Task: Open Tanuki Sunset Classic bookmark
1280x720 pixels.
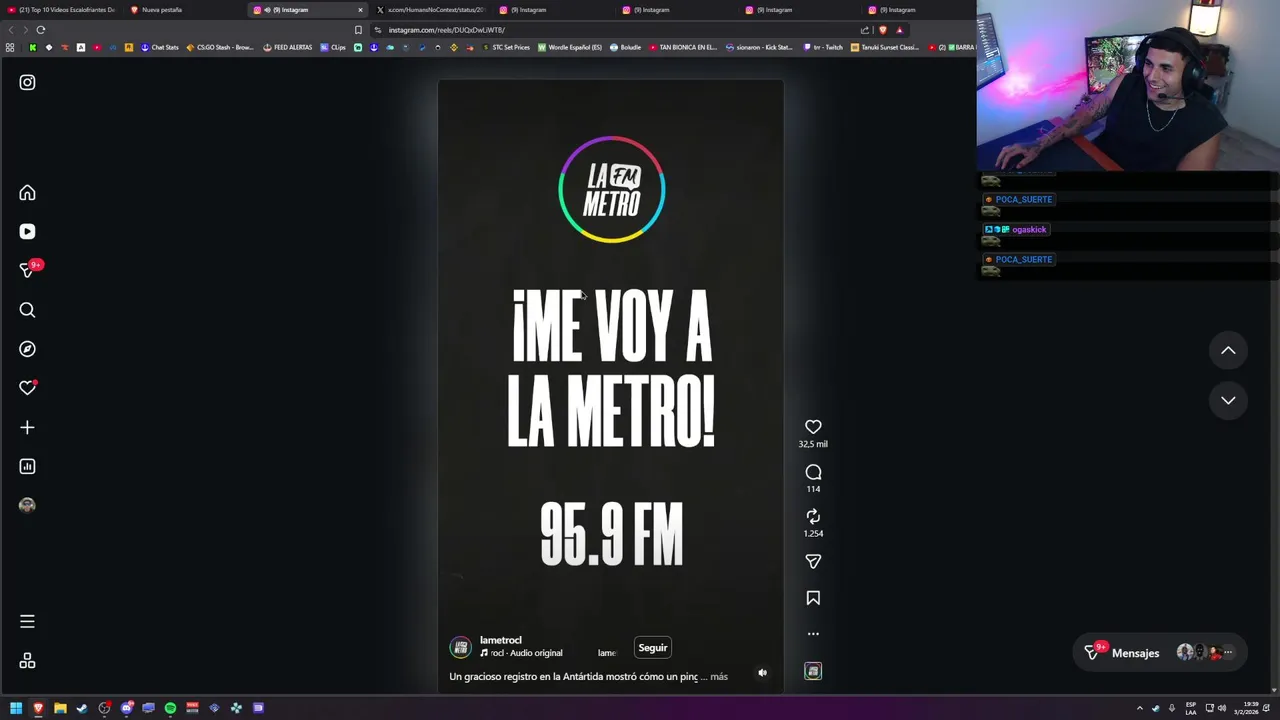Action: 885,47
